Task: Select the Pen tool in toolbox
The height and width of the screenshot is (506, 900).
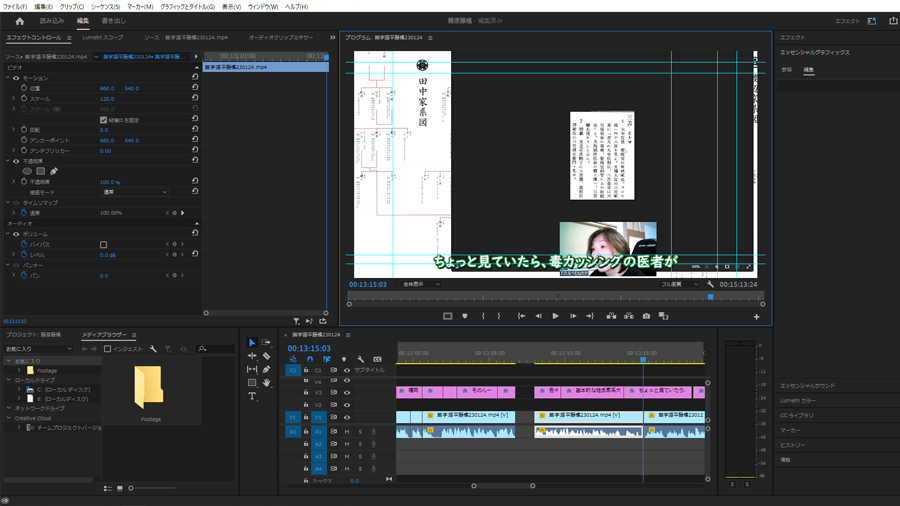Action: point(266,369)
